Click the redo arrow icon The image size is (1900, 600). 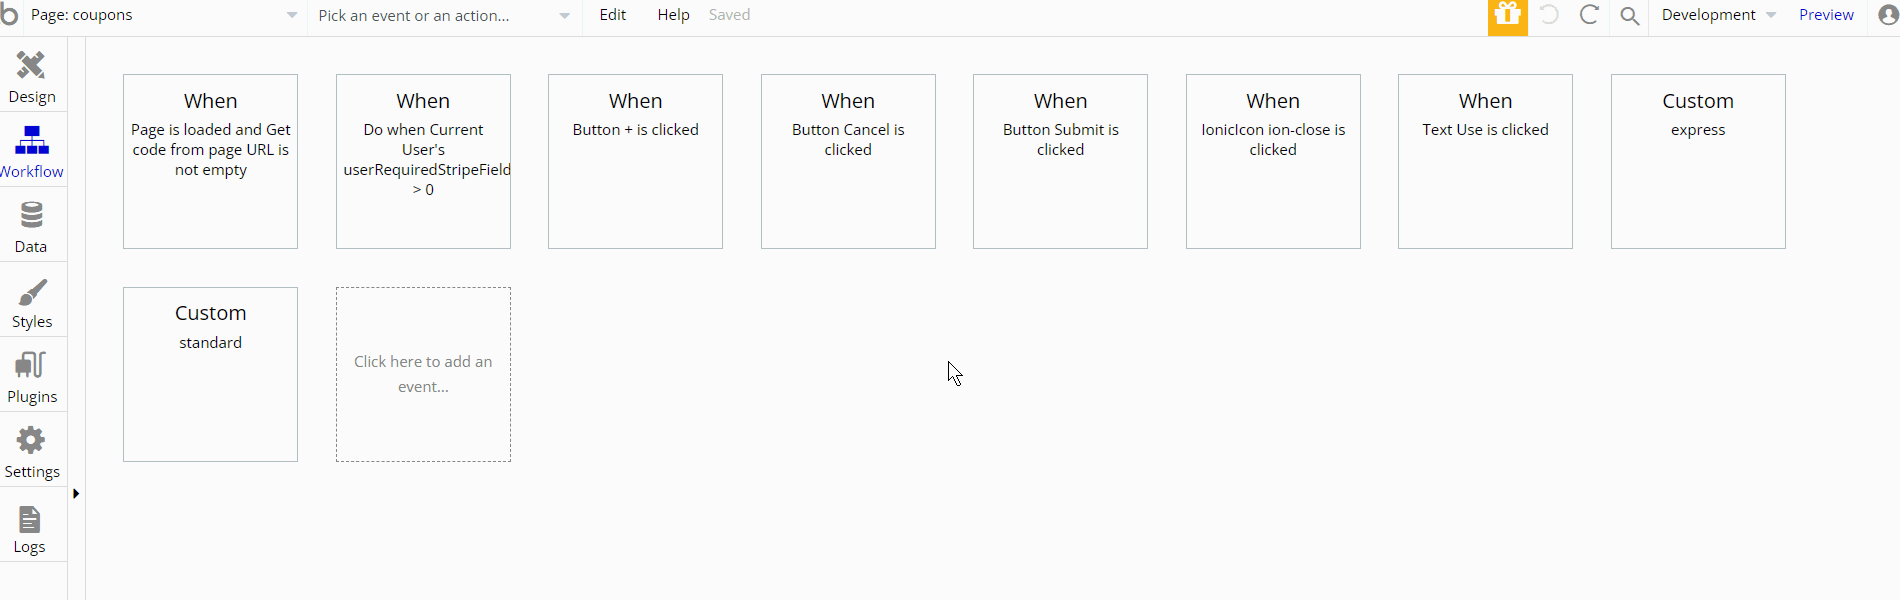(1589, 15)
